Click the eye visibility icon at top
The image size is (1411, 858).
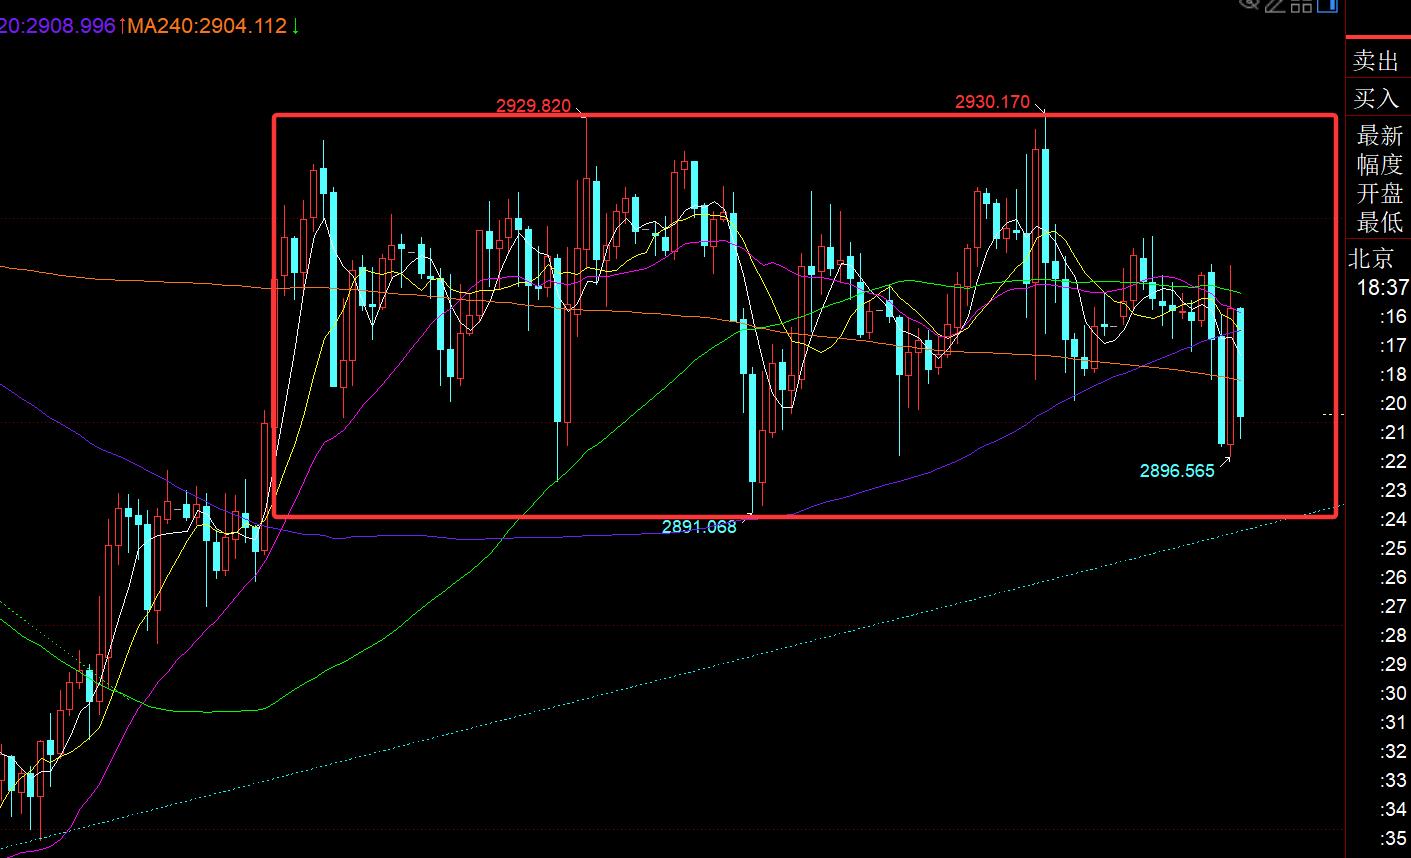coord(1249,4)
